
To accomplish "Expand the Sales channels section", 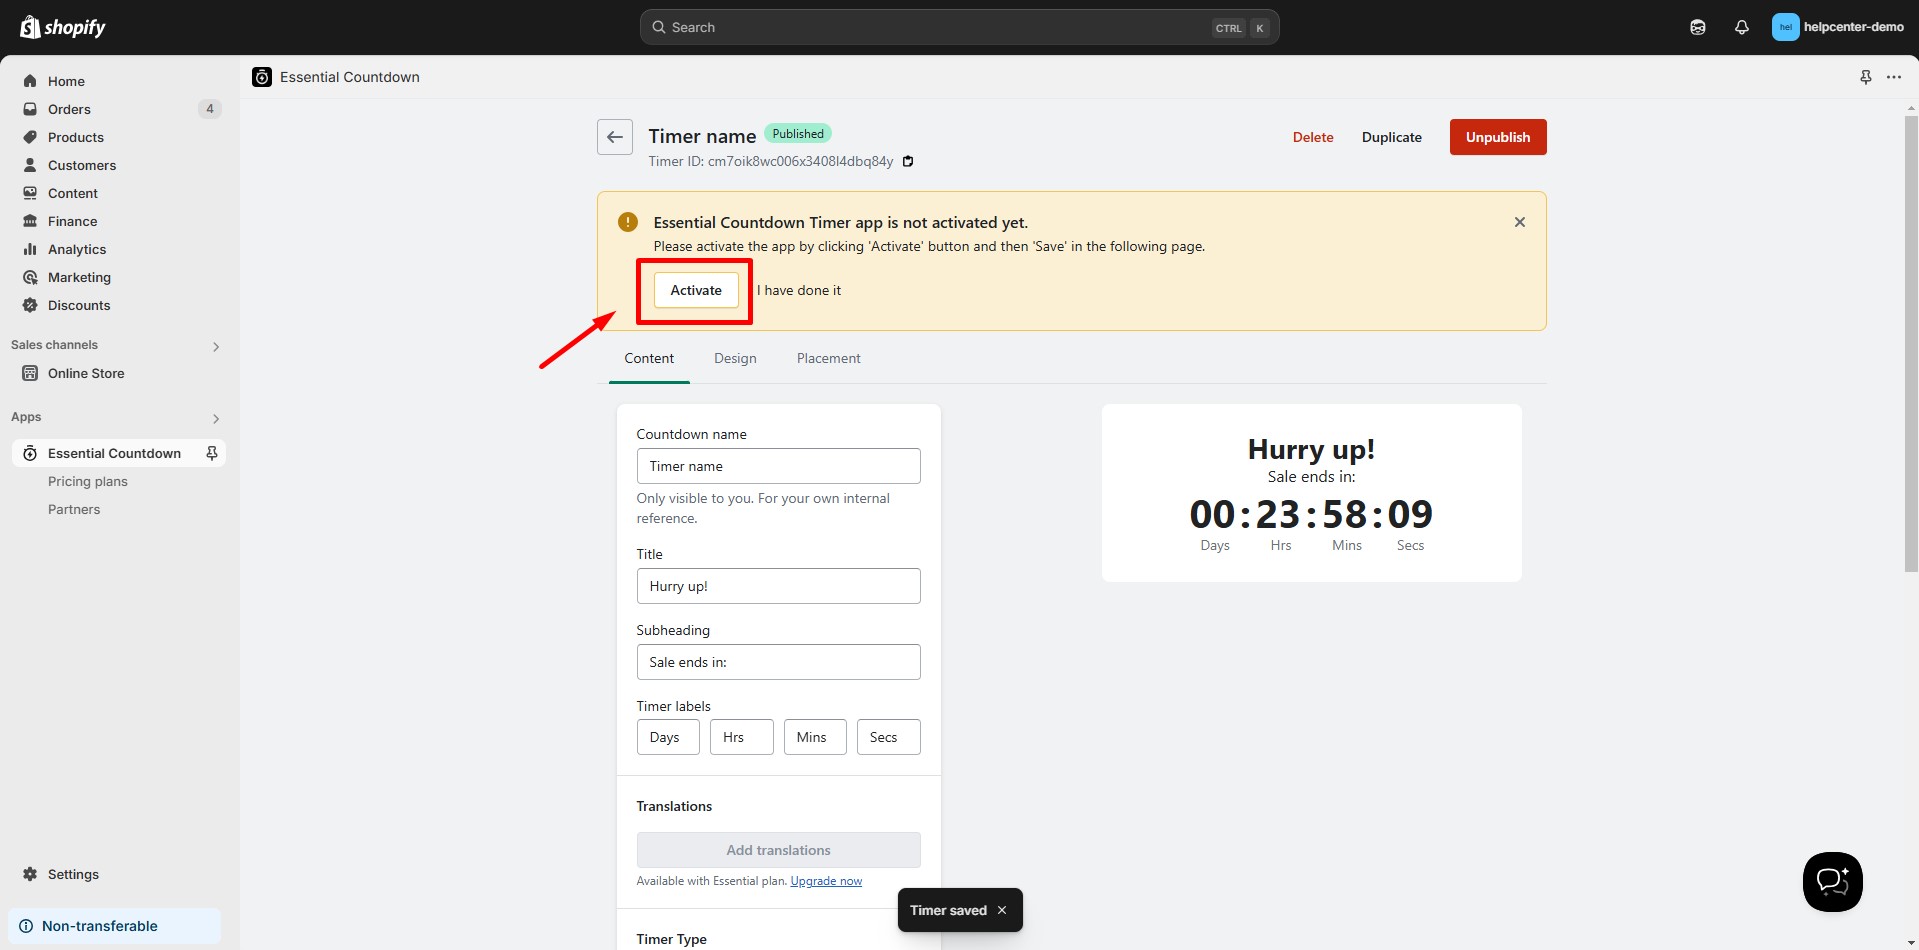I will (x=216, y=347).
